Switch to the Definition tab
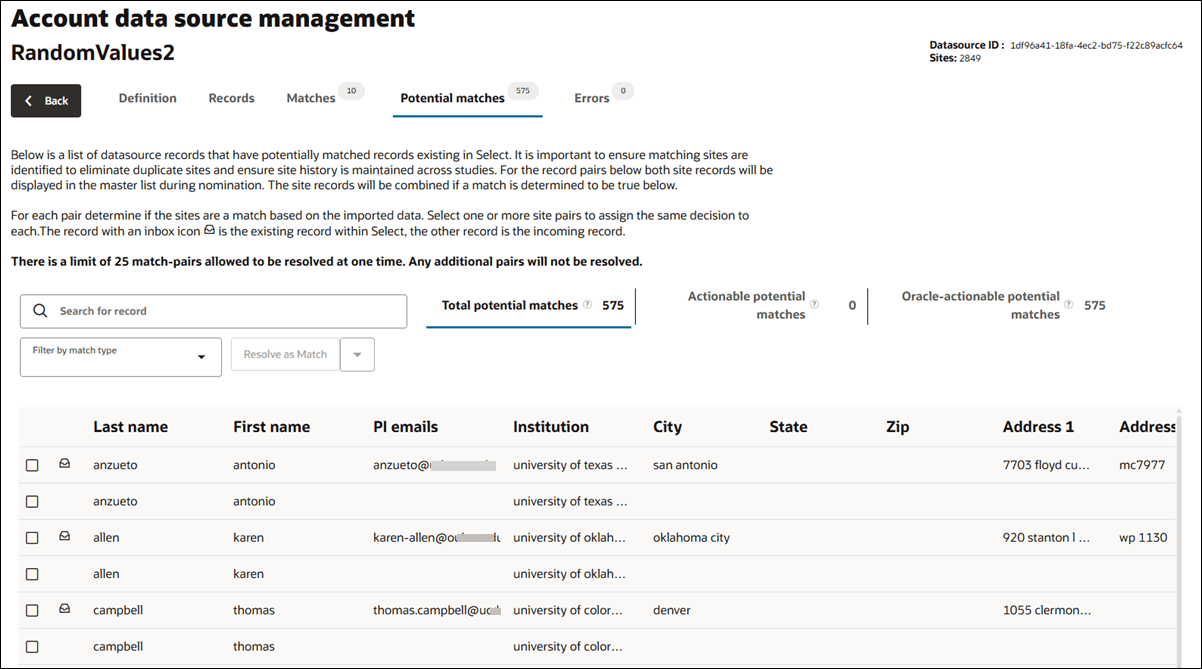 pos(148,98)
